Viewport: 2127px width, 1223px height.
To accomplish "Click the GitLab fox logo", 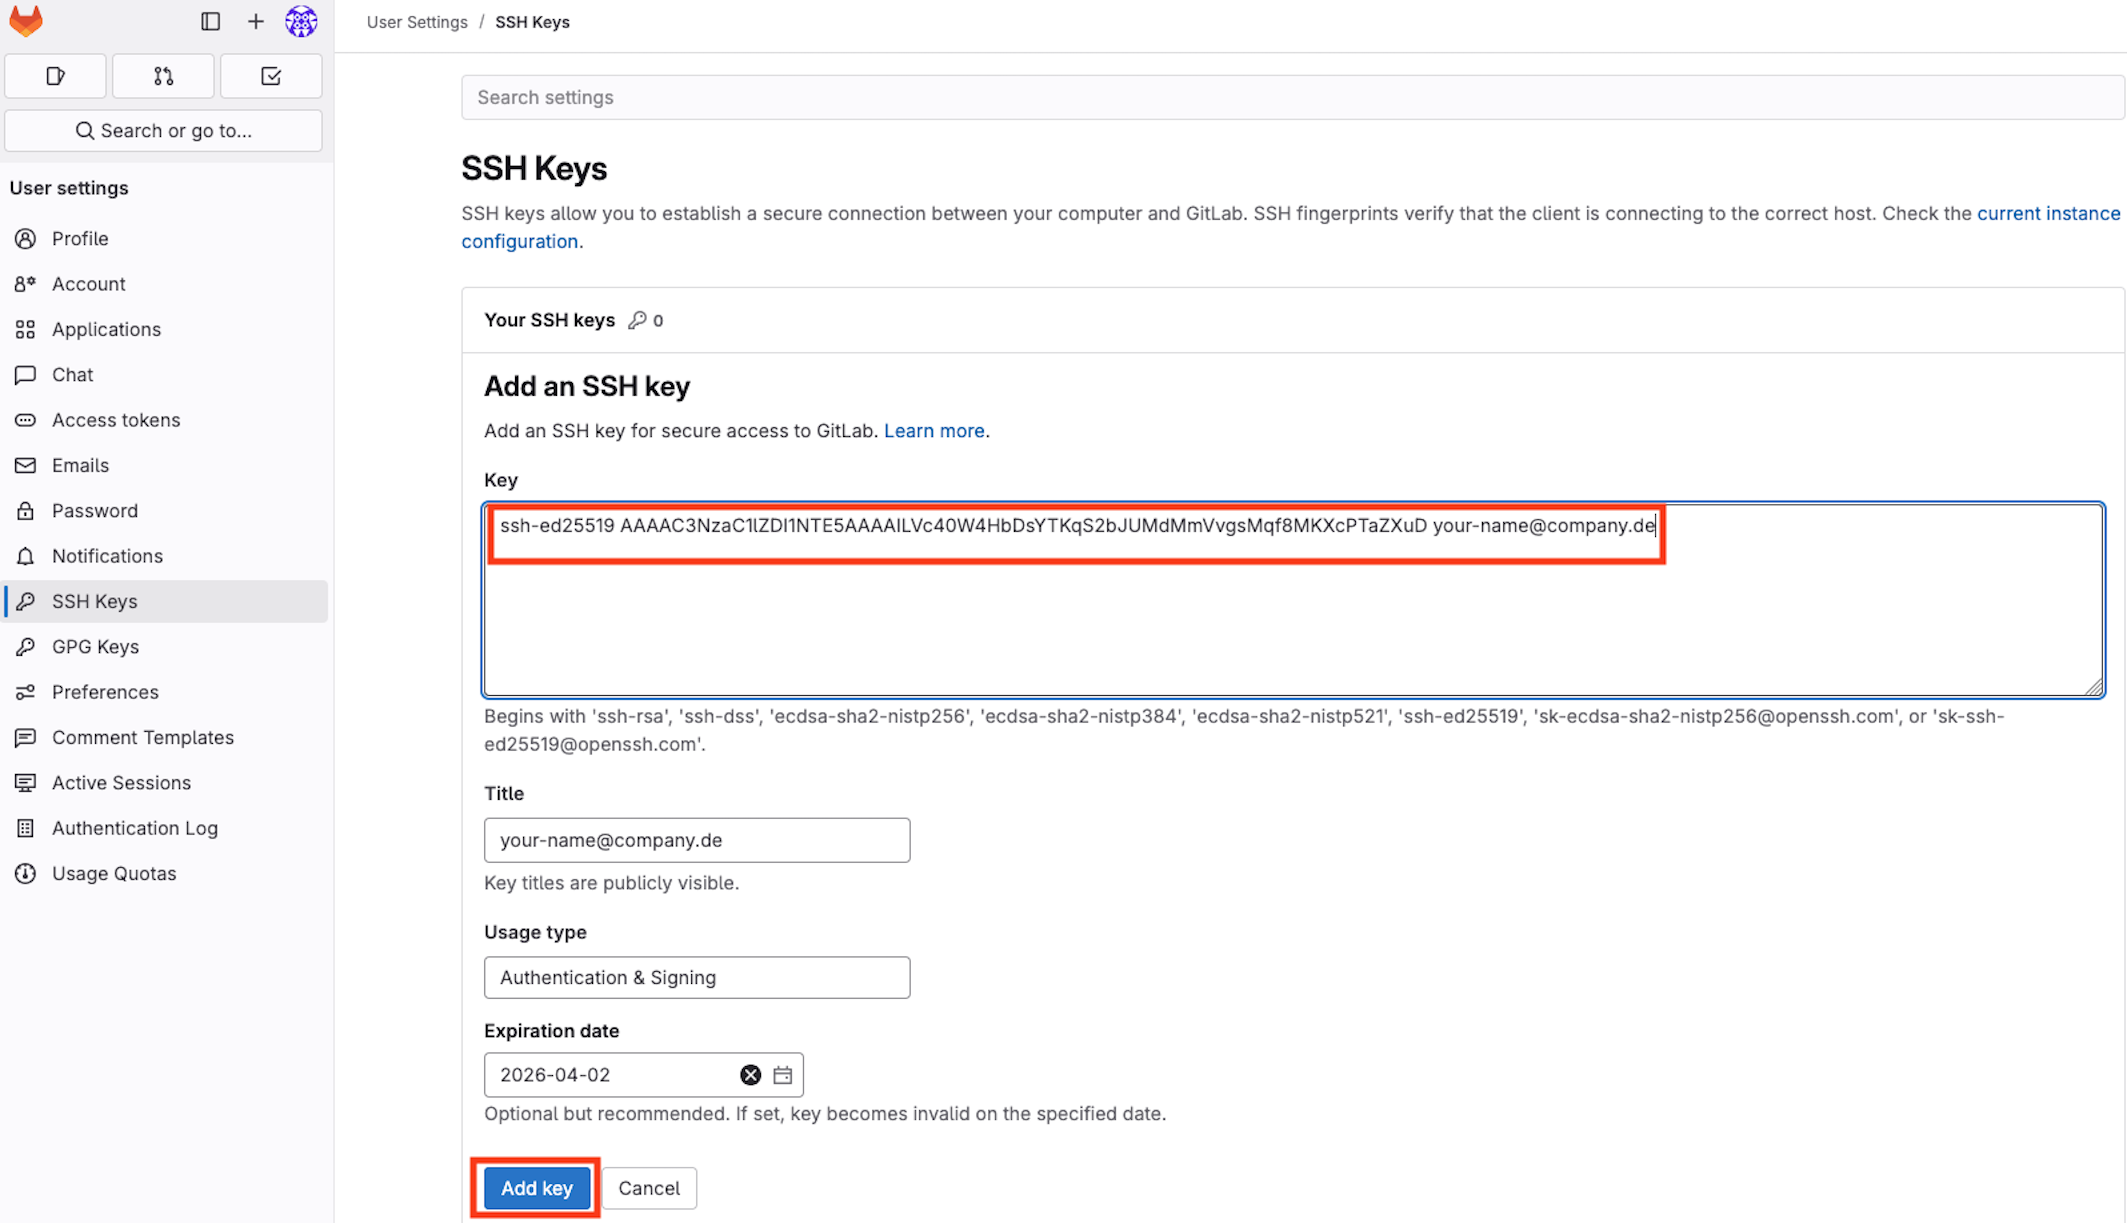I will [x=26, y=21].
